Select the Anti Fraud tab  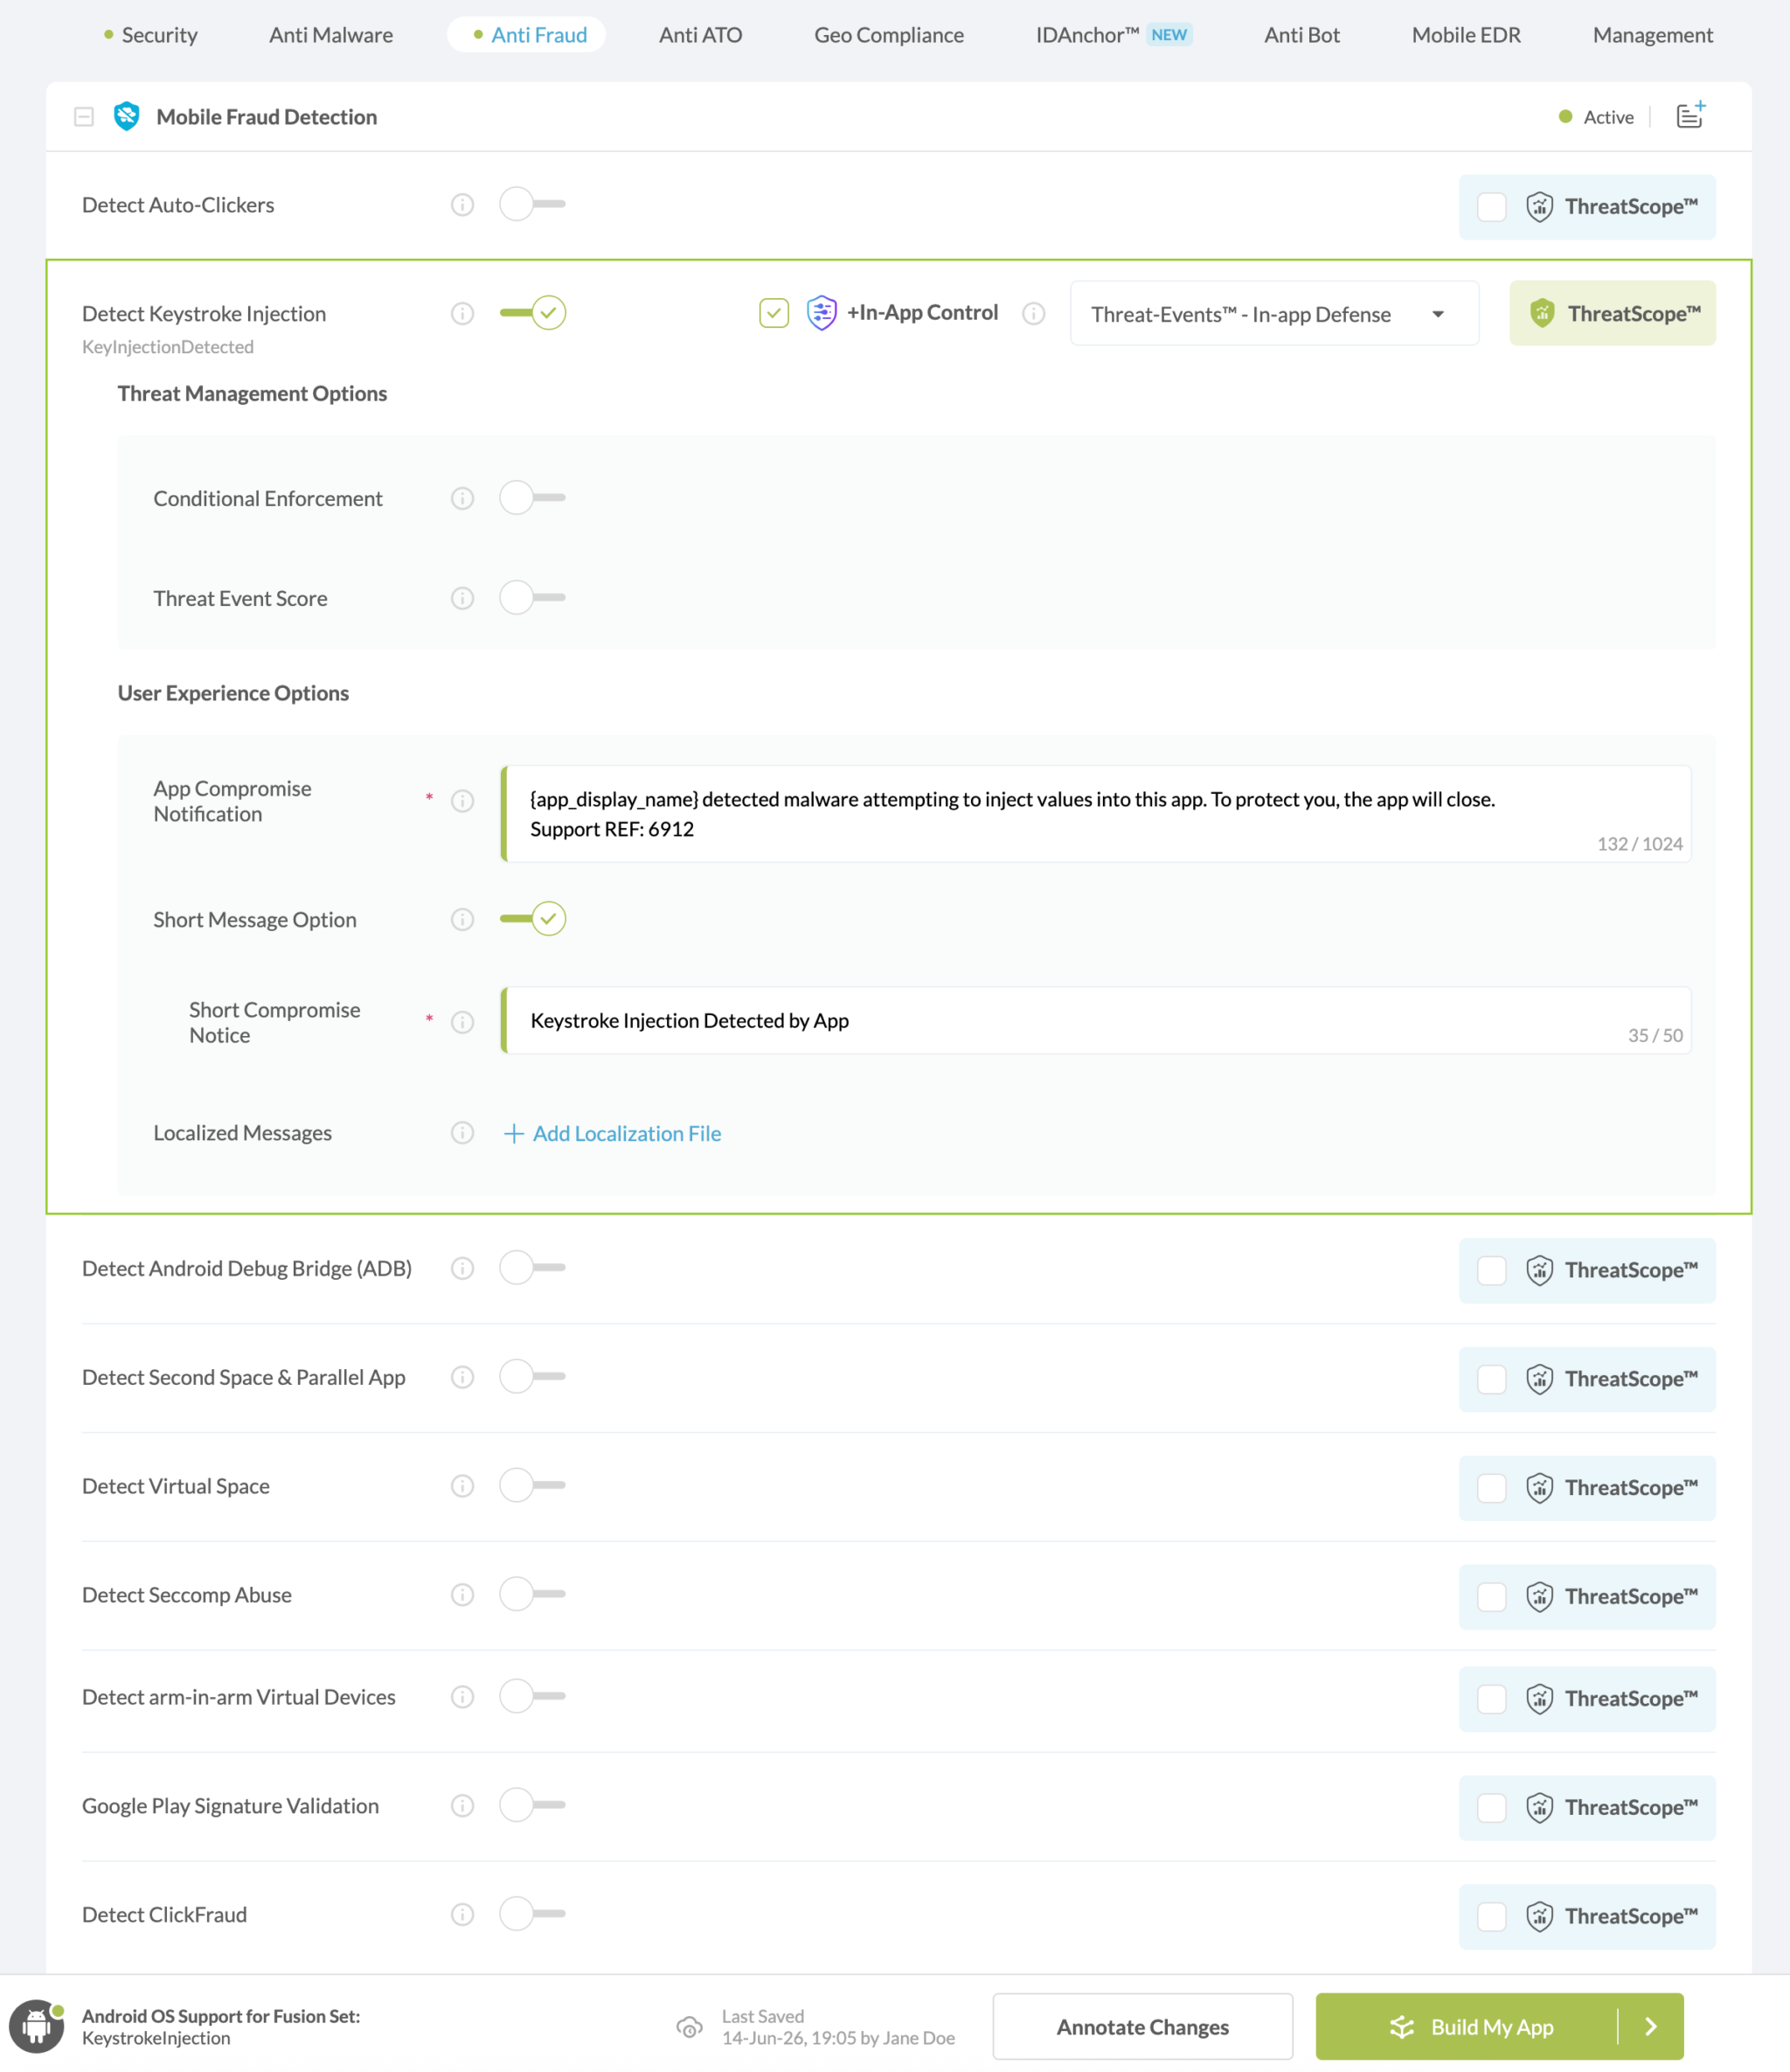tap(529, 35)
